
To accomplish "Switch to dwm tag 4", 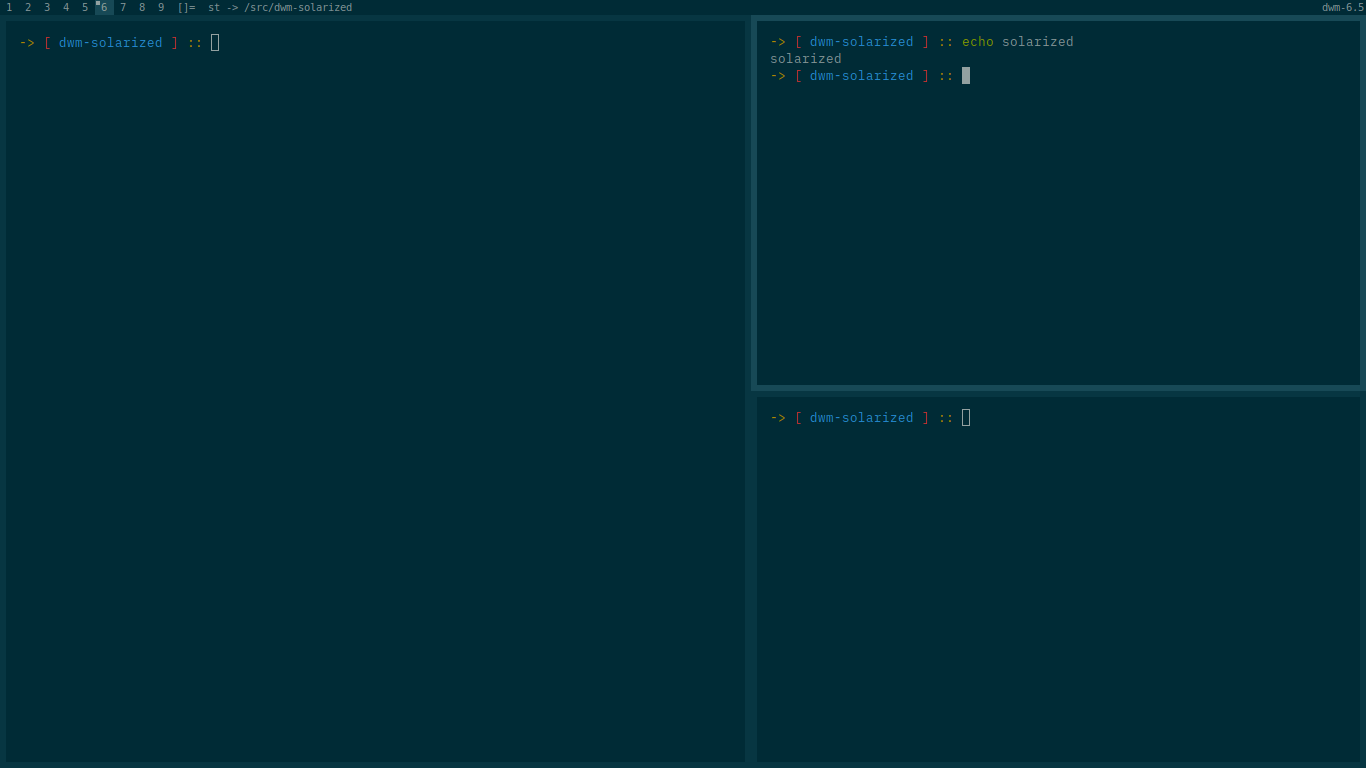I will 66,7.
